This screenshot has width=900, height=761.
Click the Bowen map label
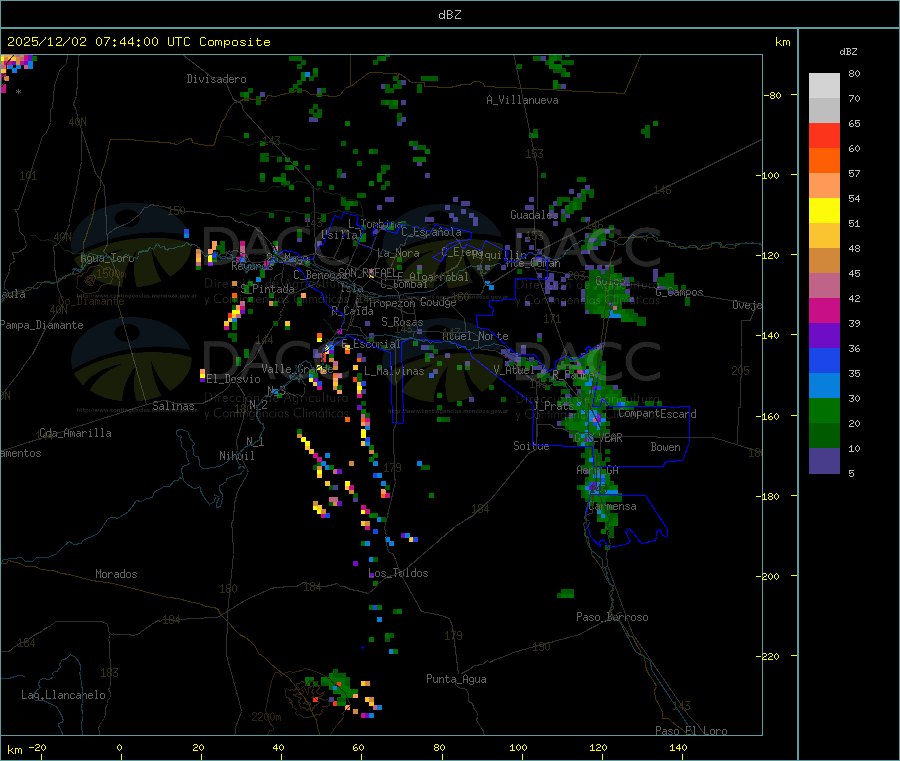pyautogui.click(x=665, y=446)
